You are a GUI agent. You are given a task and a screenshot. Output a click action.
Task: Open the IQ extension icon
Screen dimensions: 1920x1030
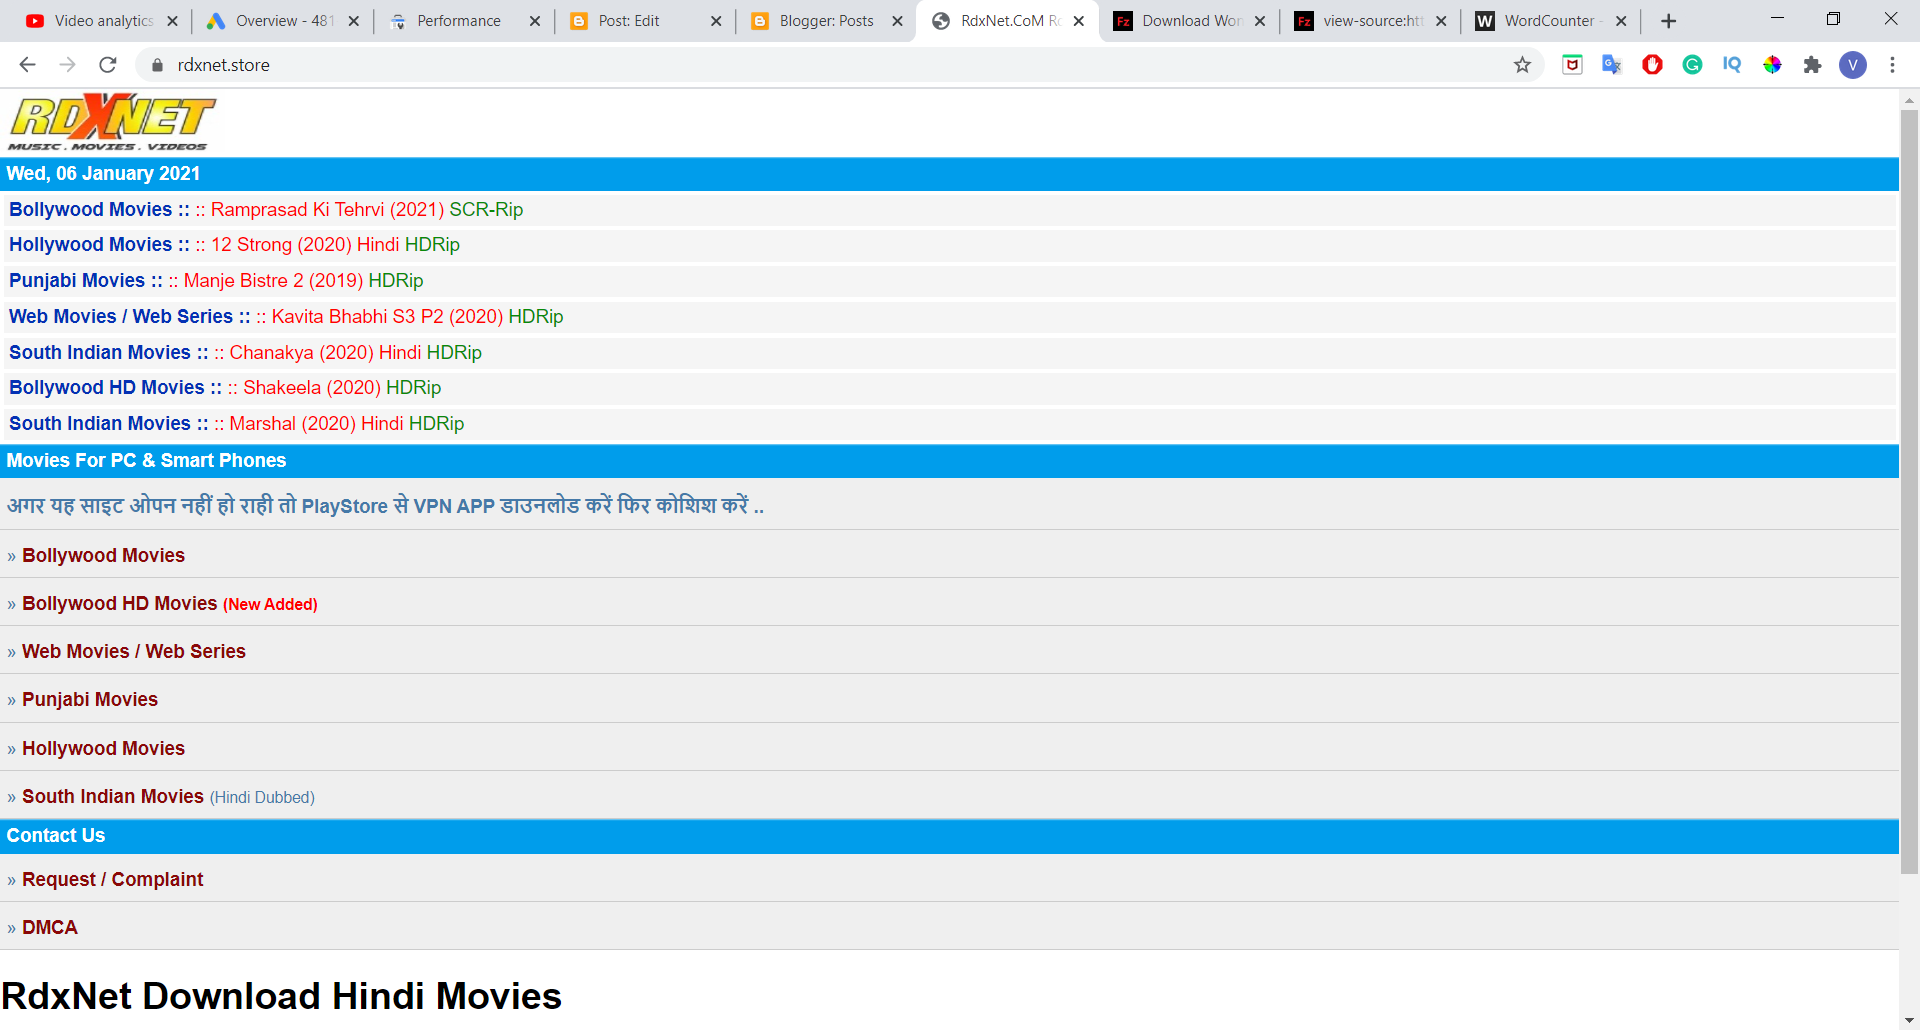[1732, 65]
